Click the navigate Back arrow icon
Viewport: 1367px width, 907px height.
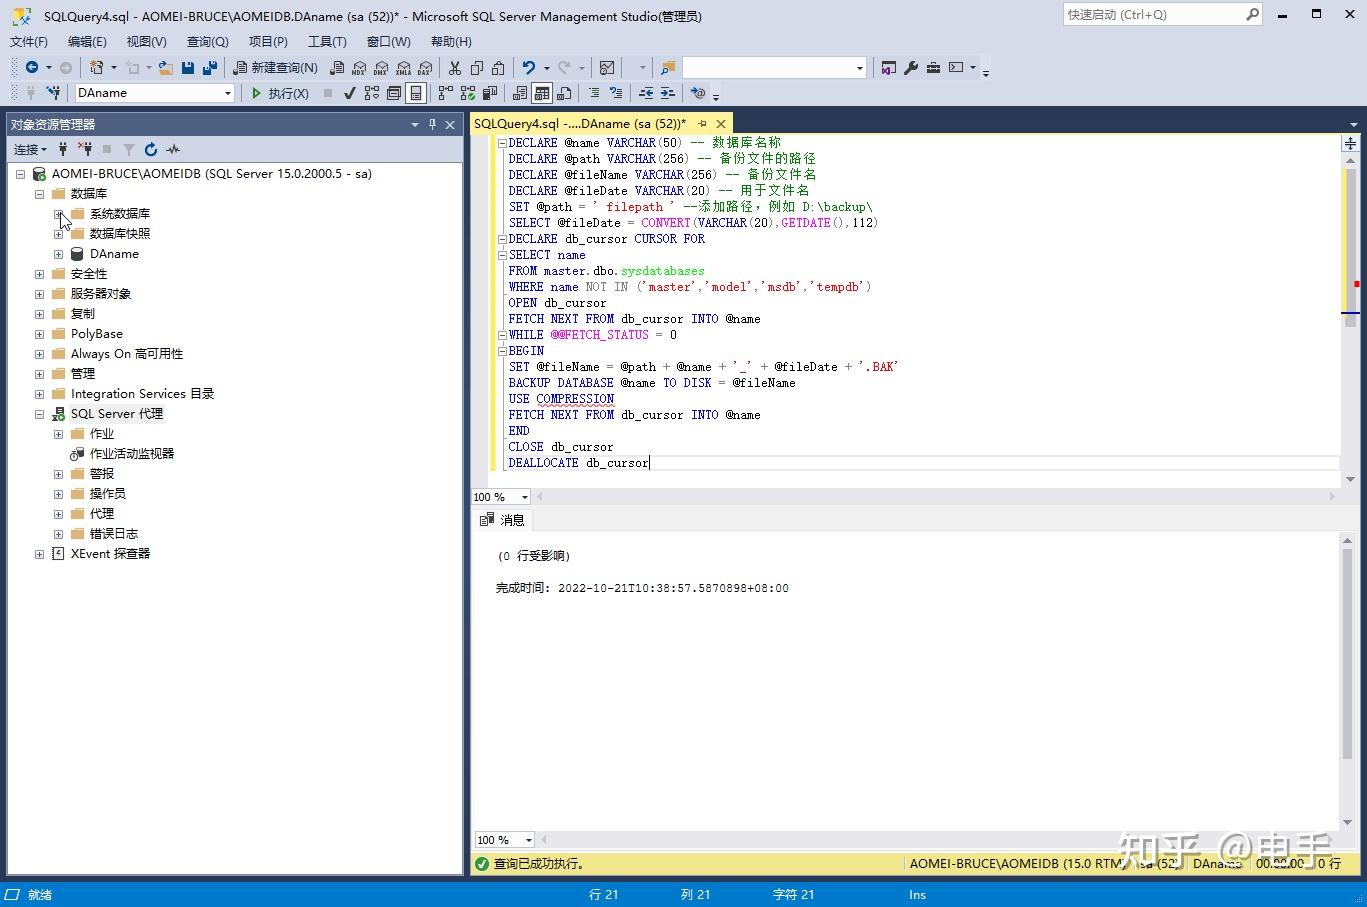pyautogui.click(x=32, y=67)
